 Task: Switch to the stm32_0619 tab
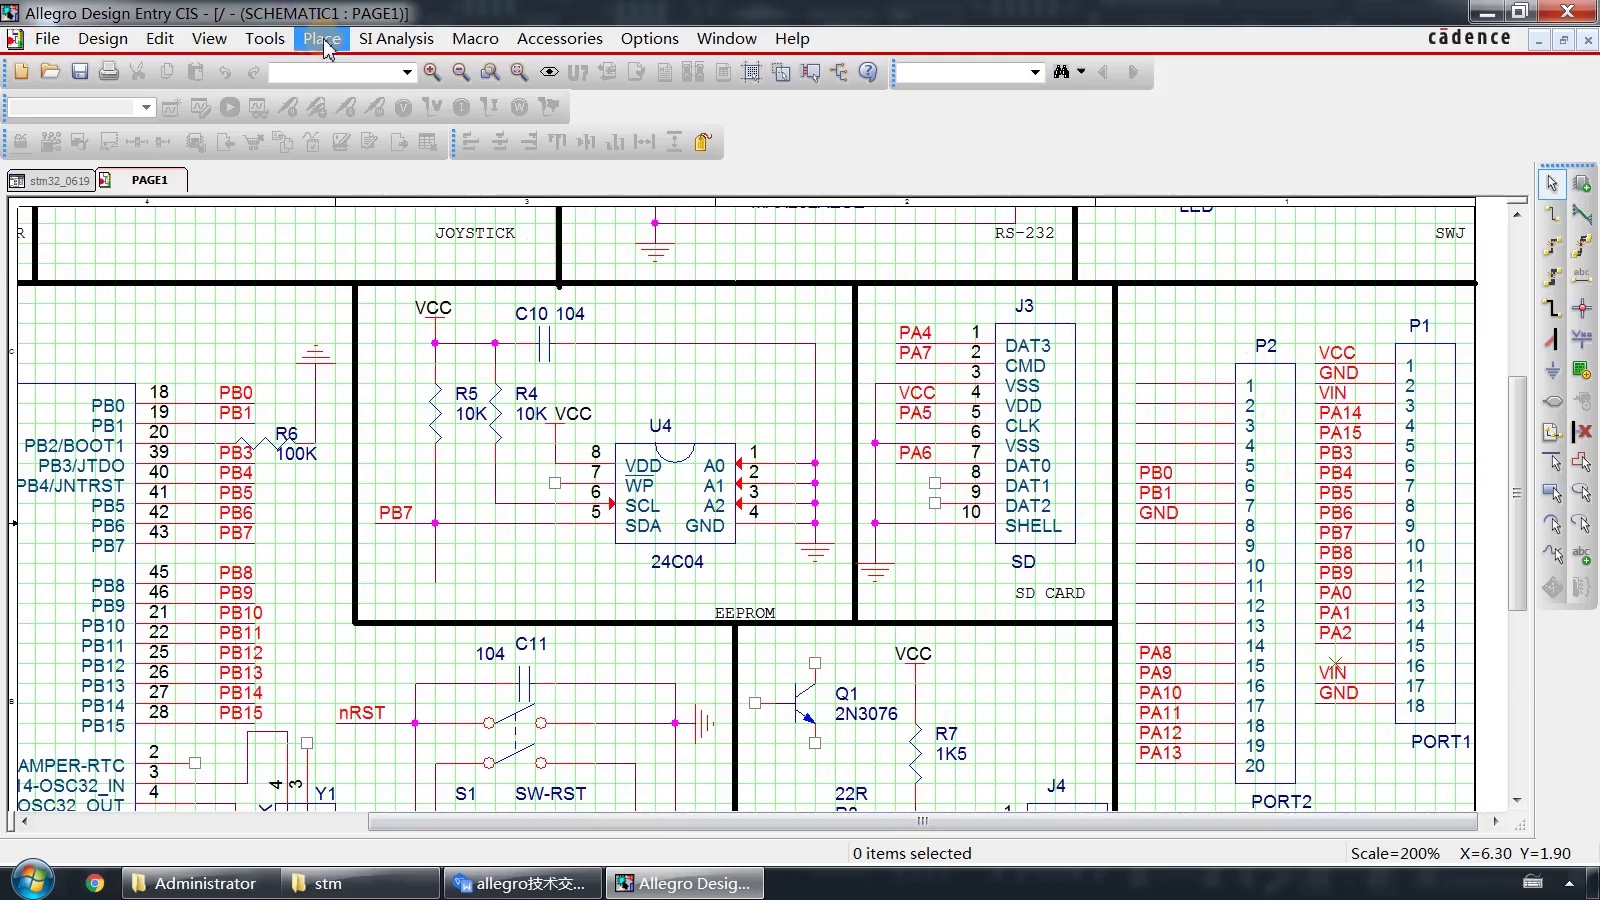(x=51, y=181)
